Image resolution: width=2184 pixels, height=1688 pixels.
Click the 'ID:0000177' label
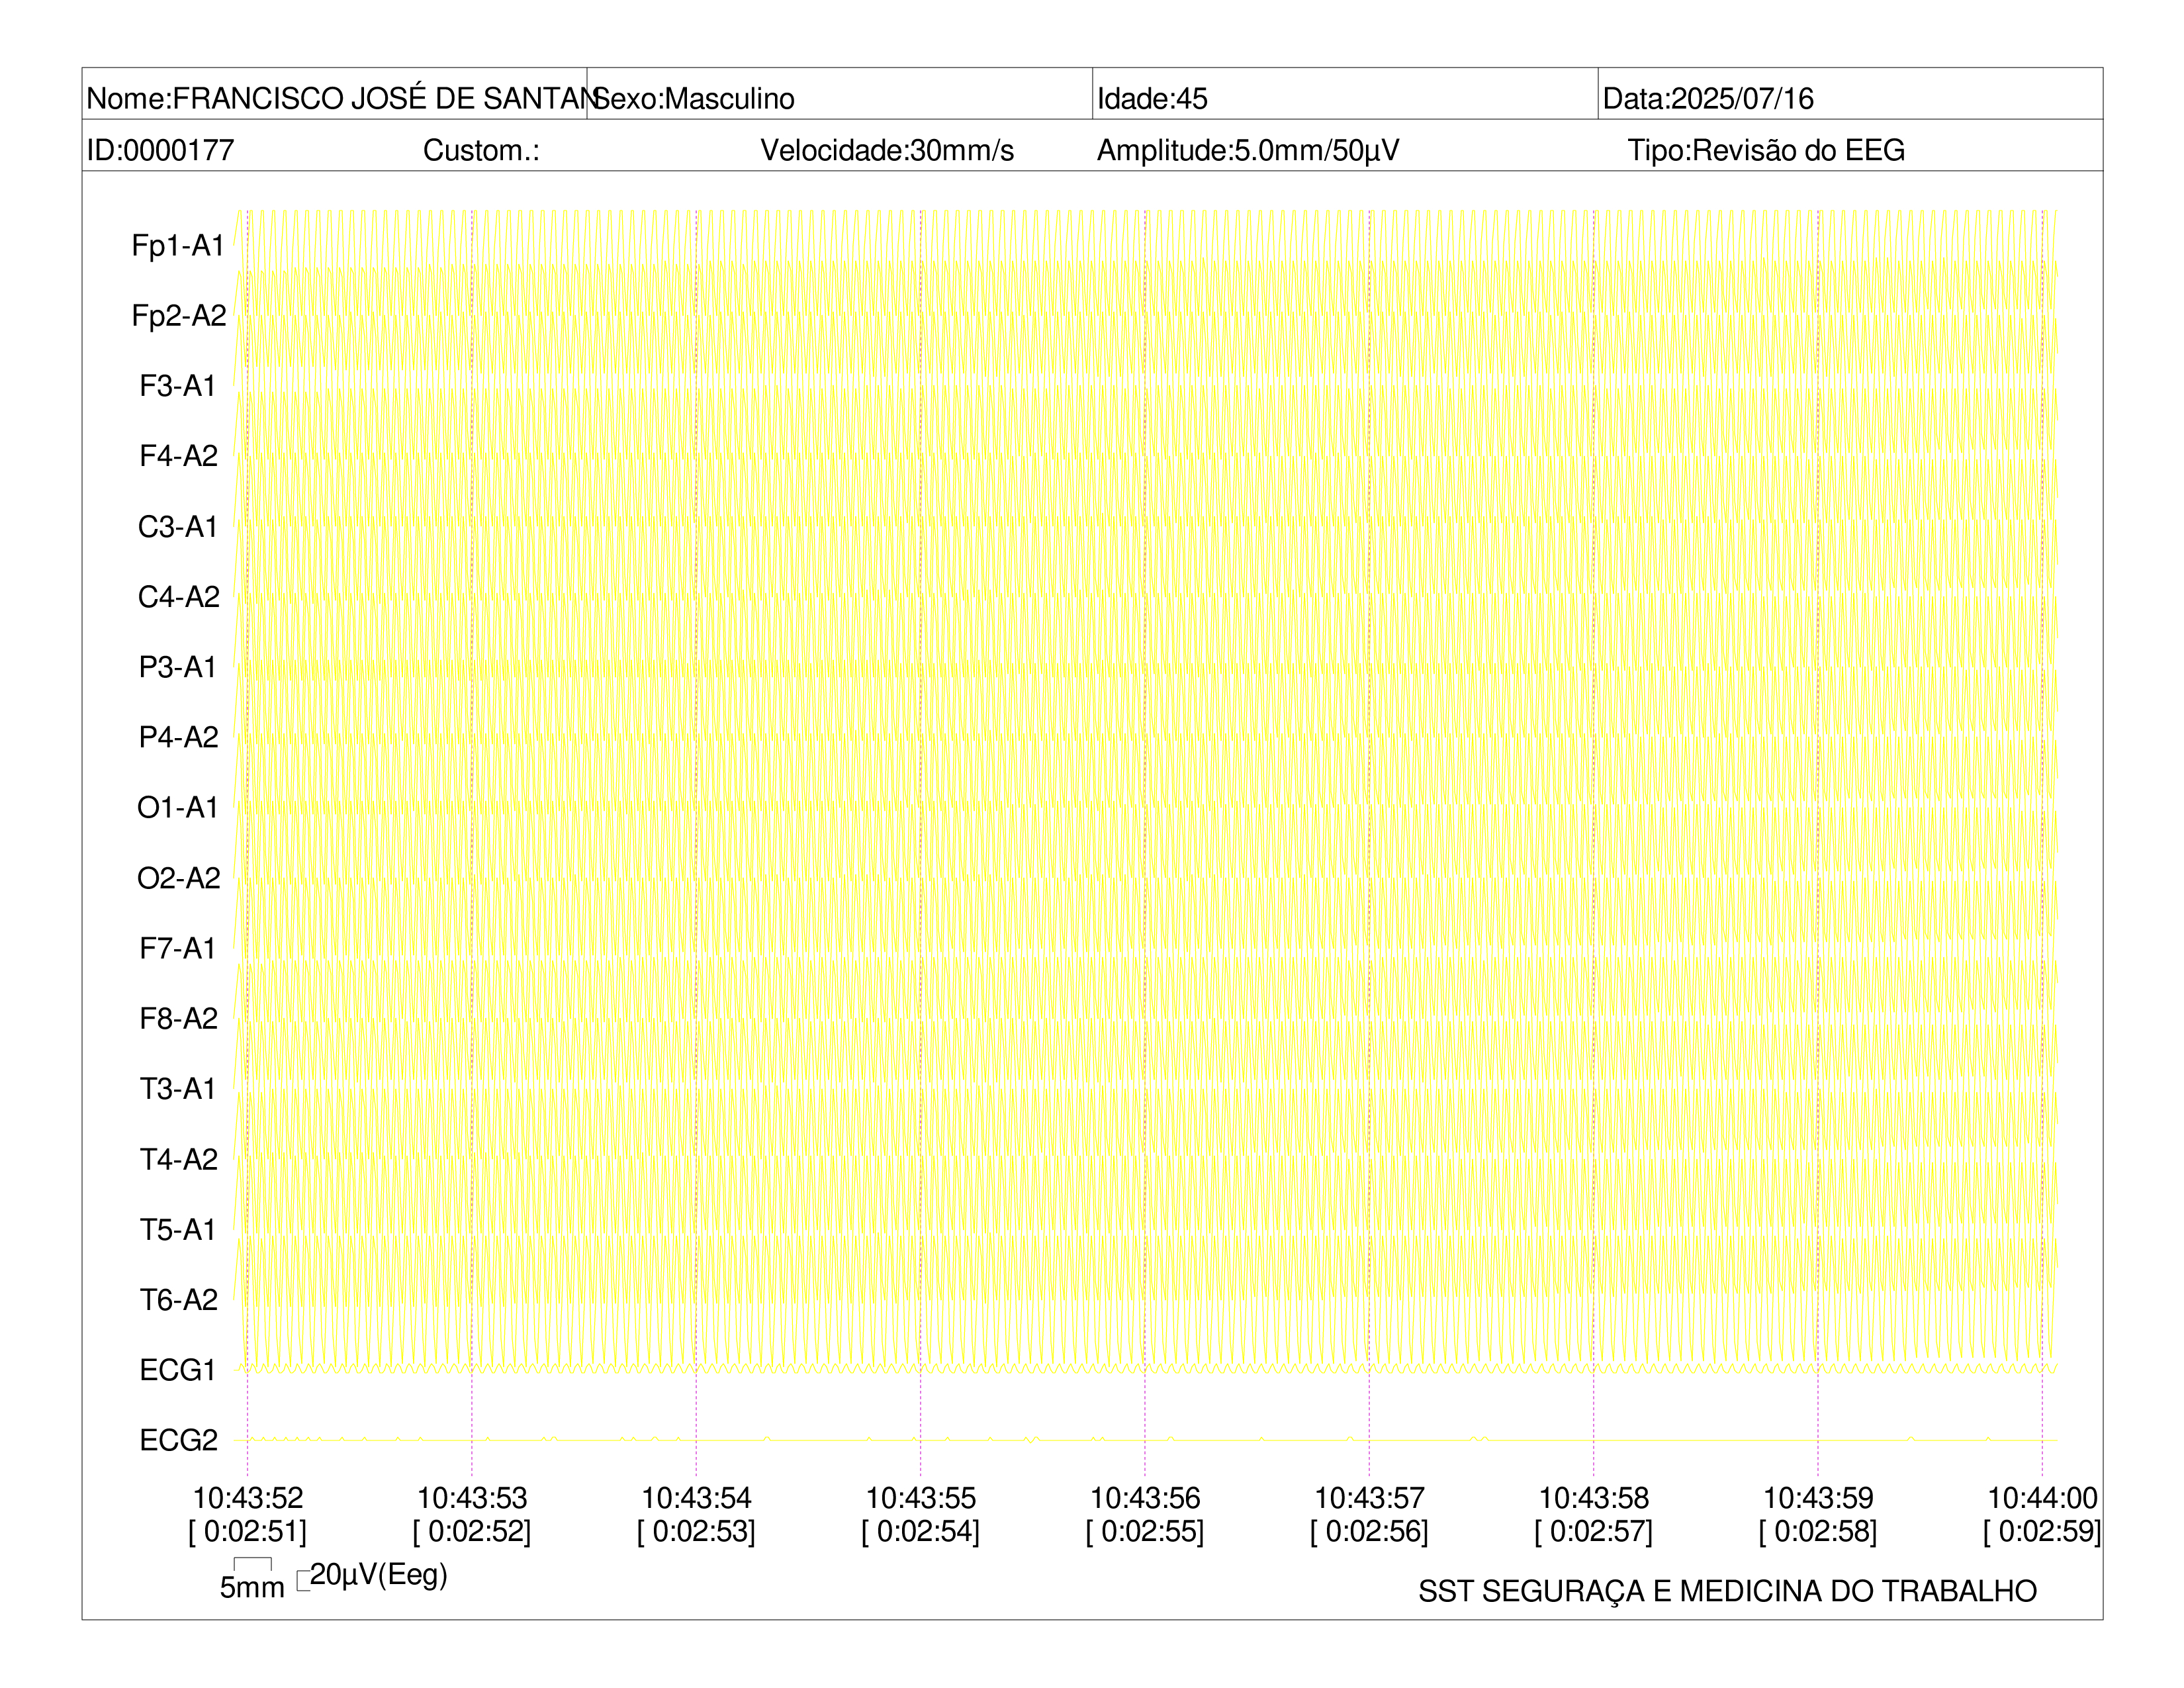(161, 150)
